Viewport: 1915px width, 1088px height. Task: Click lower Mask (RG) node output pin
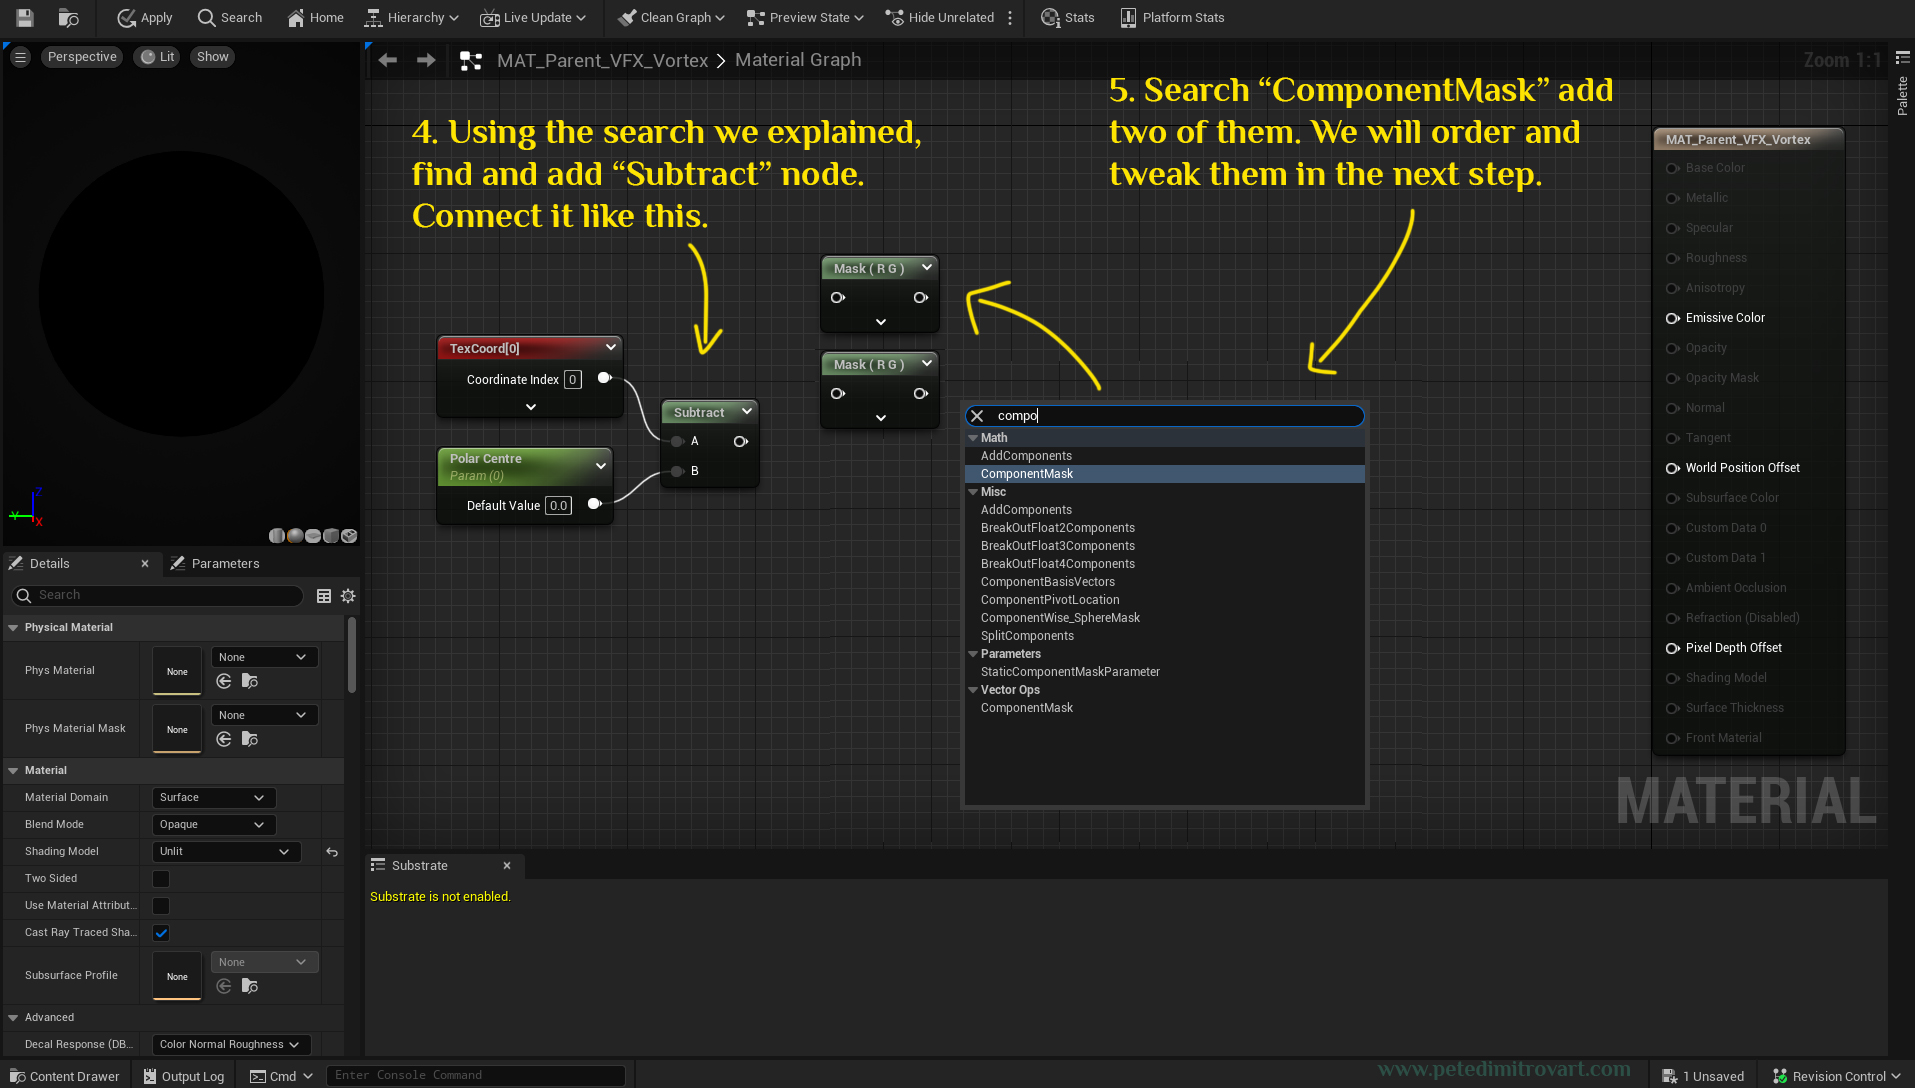[921, 393]
